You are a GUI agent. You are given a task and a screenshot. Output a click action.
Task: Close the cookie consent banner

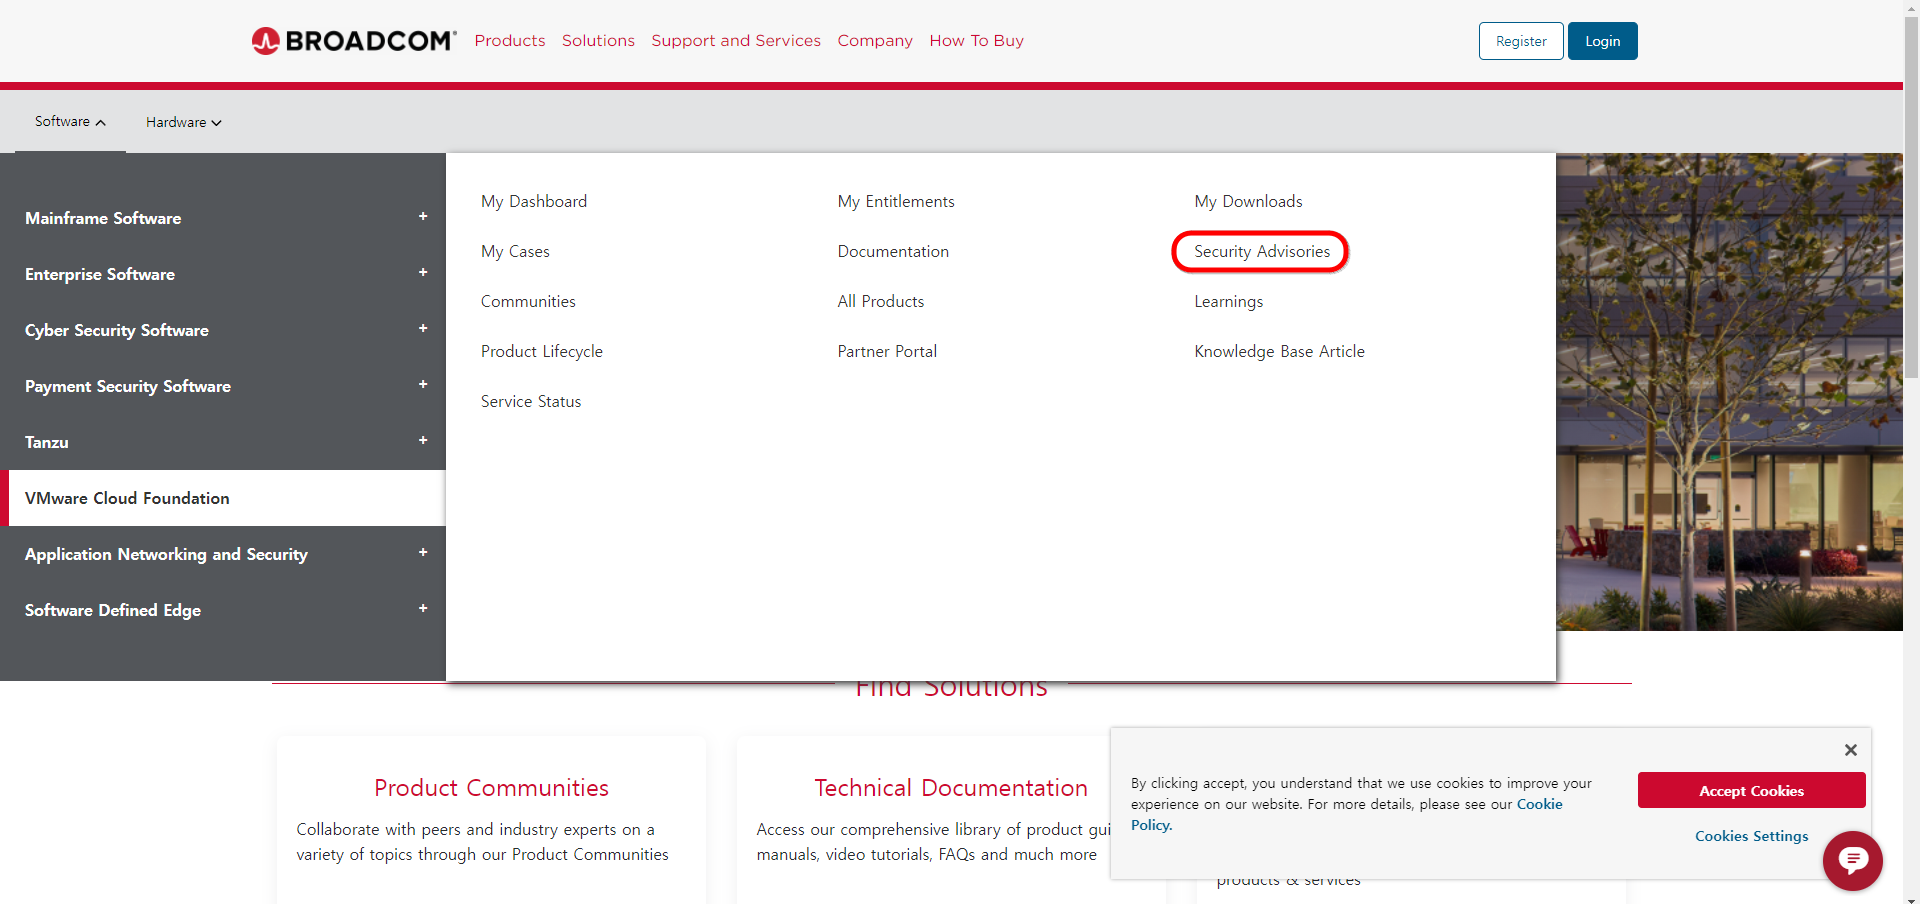tap(1850, 750)
